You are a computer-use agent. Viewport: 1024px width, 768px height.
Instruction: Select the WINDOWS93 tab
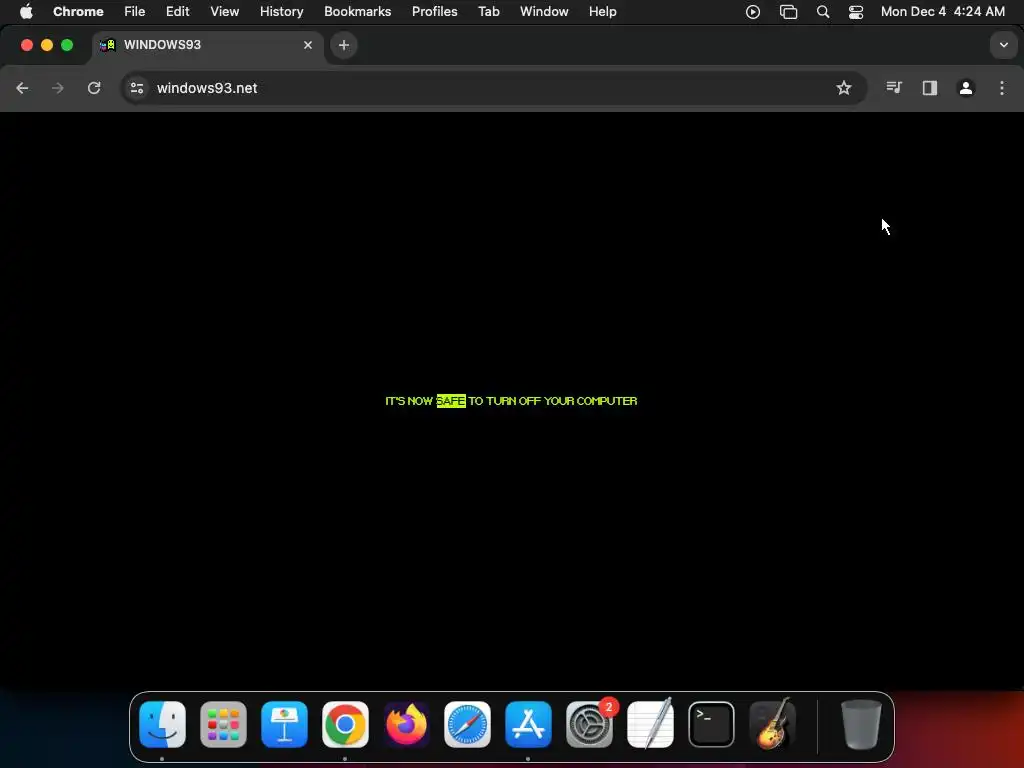tap(208, 45)
